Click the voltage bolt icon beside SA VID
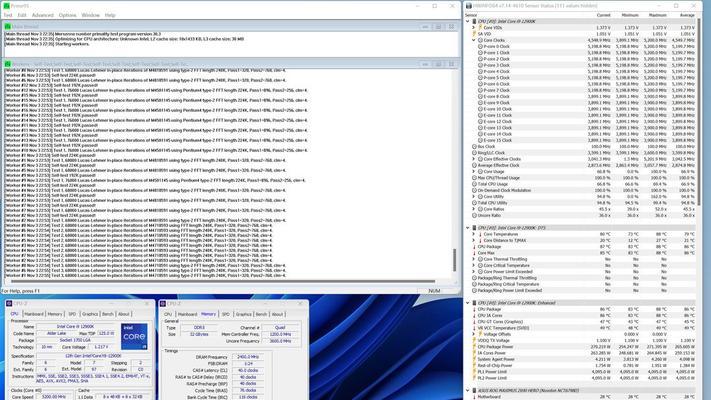 coord(474,34)
